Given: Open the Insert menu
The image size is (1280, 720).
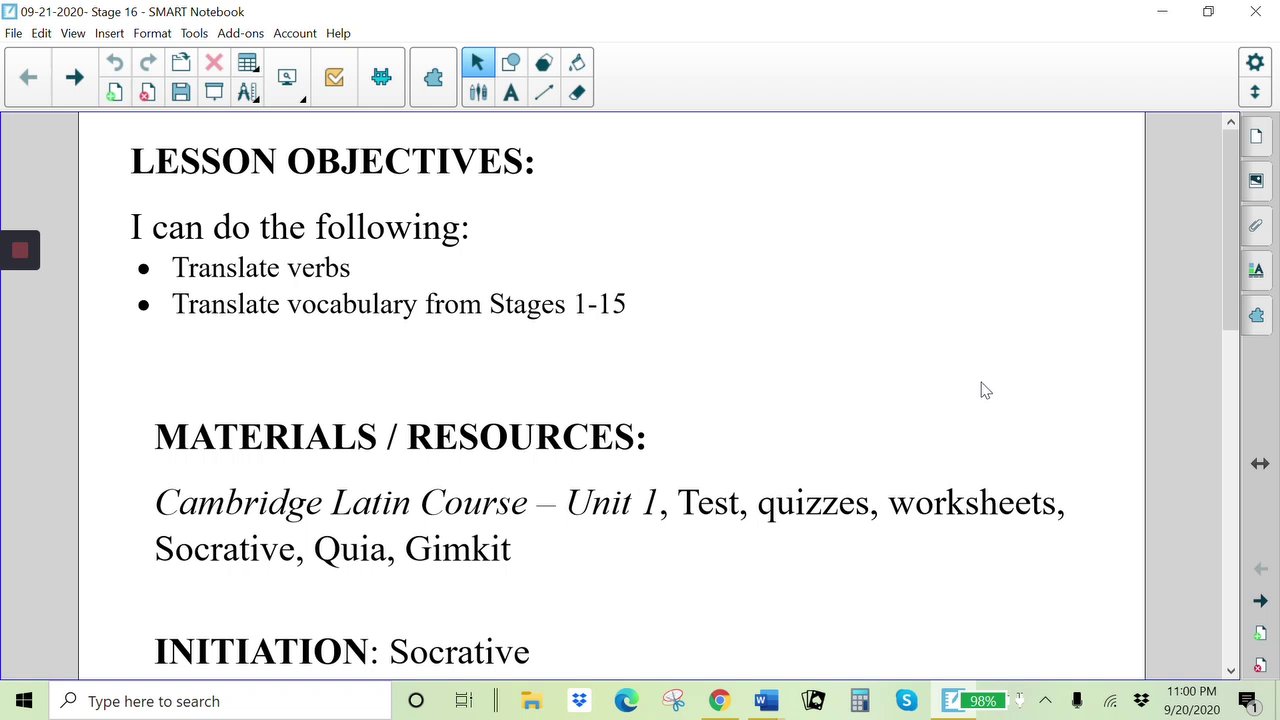Looking at the screenshot, I should coord(110,33).
